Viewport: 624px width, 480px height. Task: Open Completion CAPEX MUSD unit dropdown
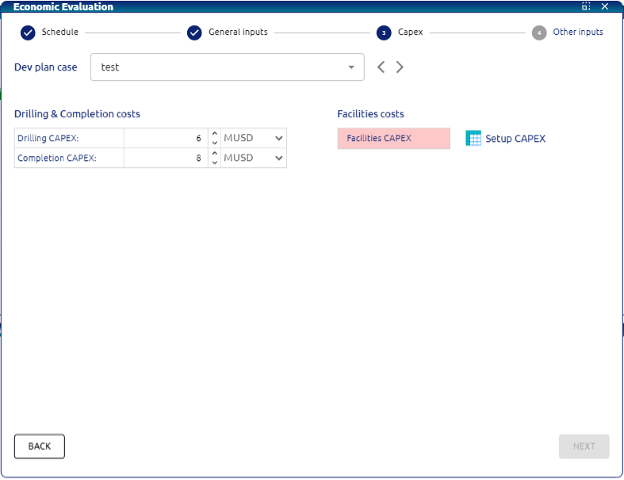pyautogui.click(x=278, y=158)
